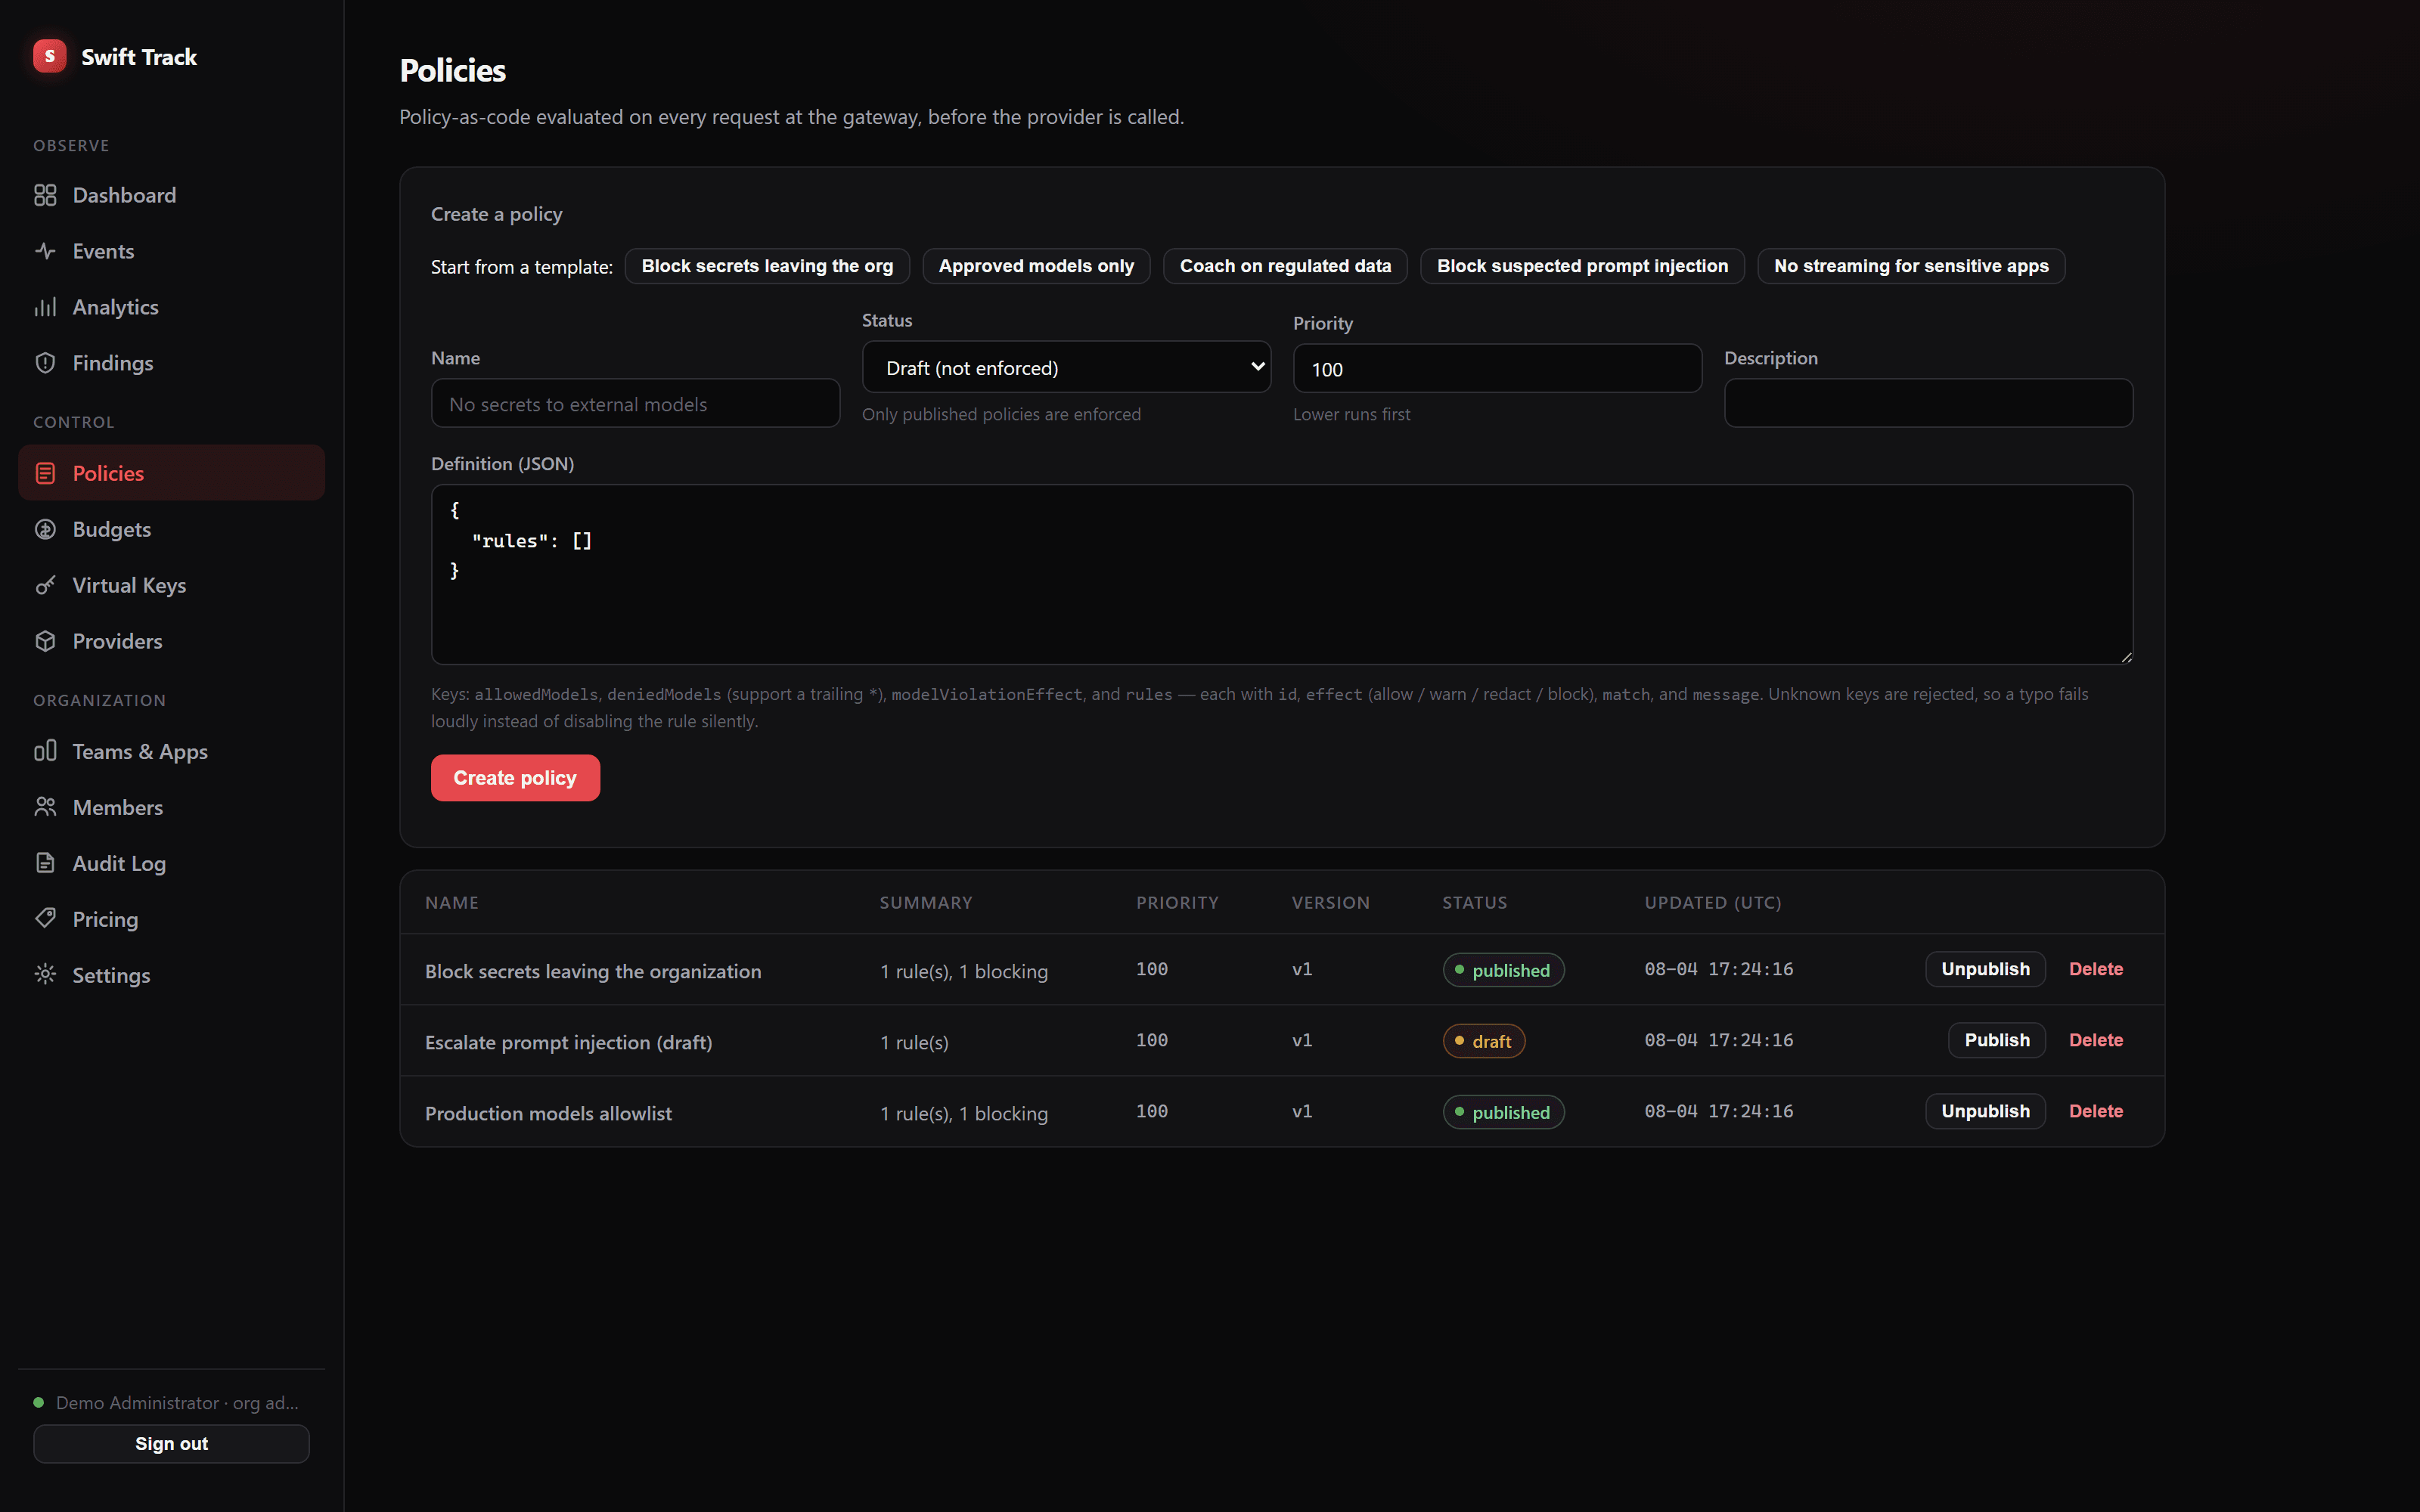Image resolution: width=2420 pixels, height=1512 pixels.
Task: Click the summary text 1 rule(s) for Escalate
Action: [x=914, y=1042]
